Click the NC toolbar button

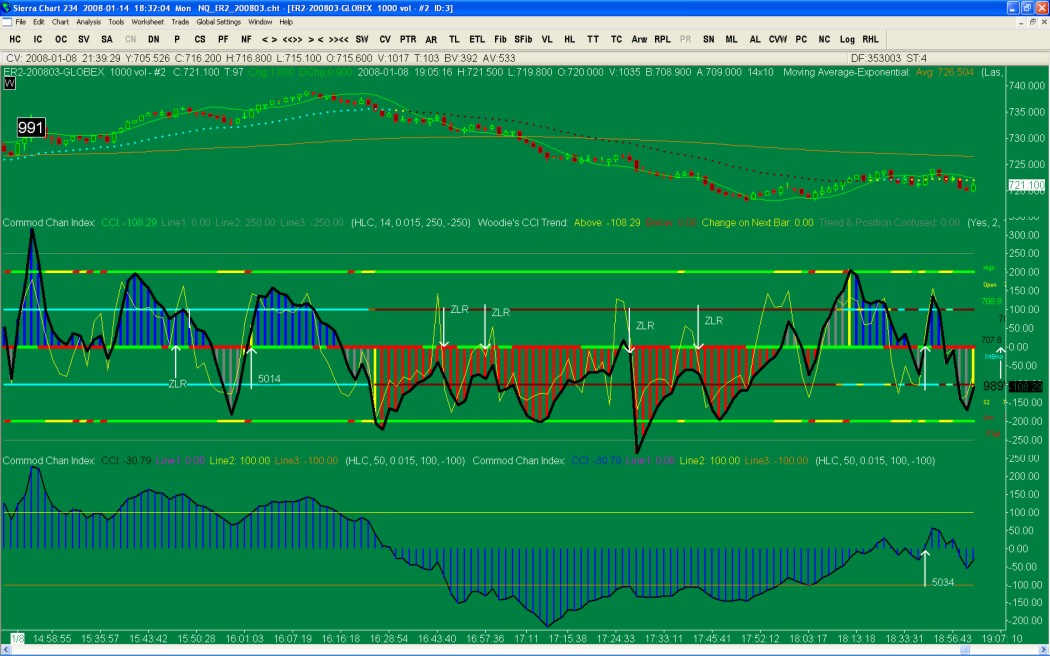pyautogui.click(x=824, y=39)
